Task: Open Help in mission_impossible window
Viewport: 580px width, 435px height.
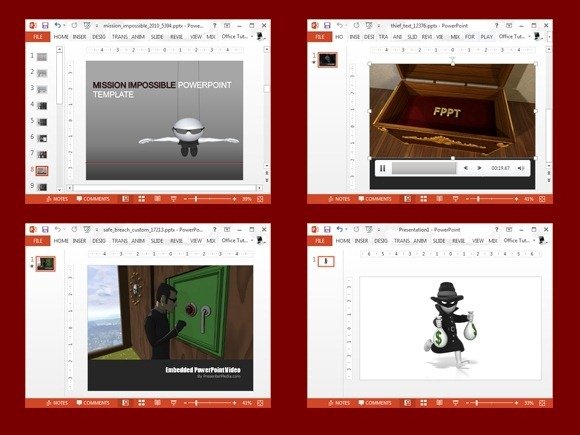Action: click(x=215, y=26)
